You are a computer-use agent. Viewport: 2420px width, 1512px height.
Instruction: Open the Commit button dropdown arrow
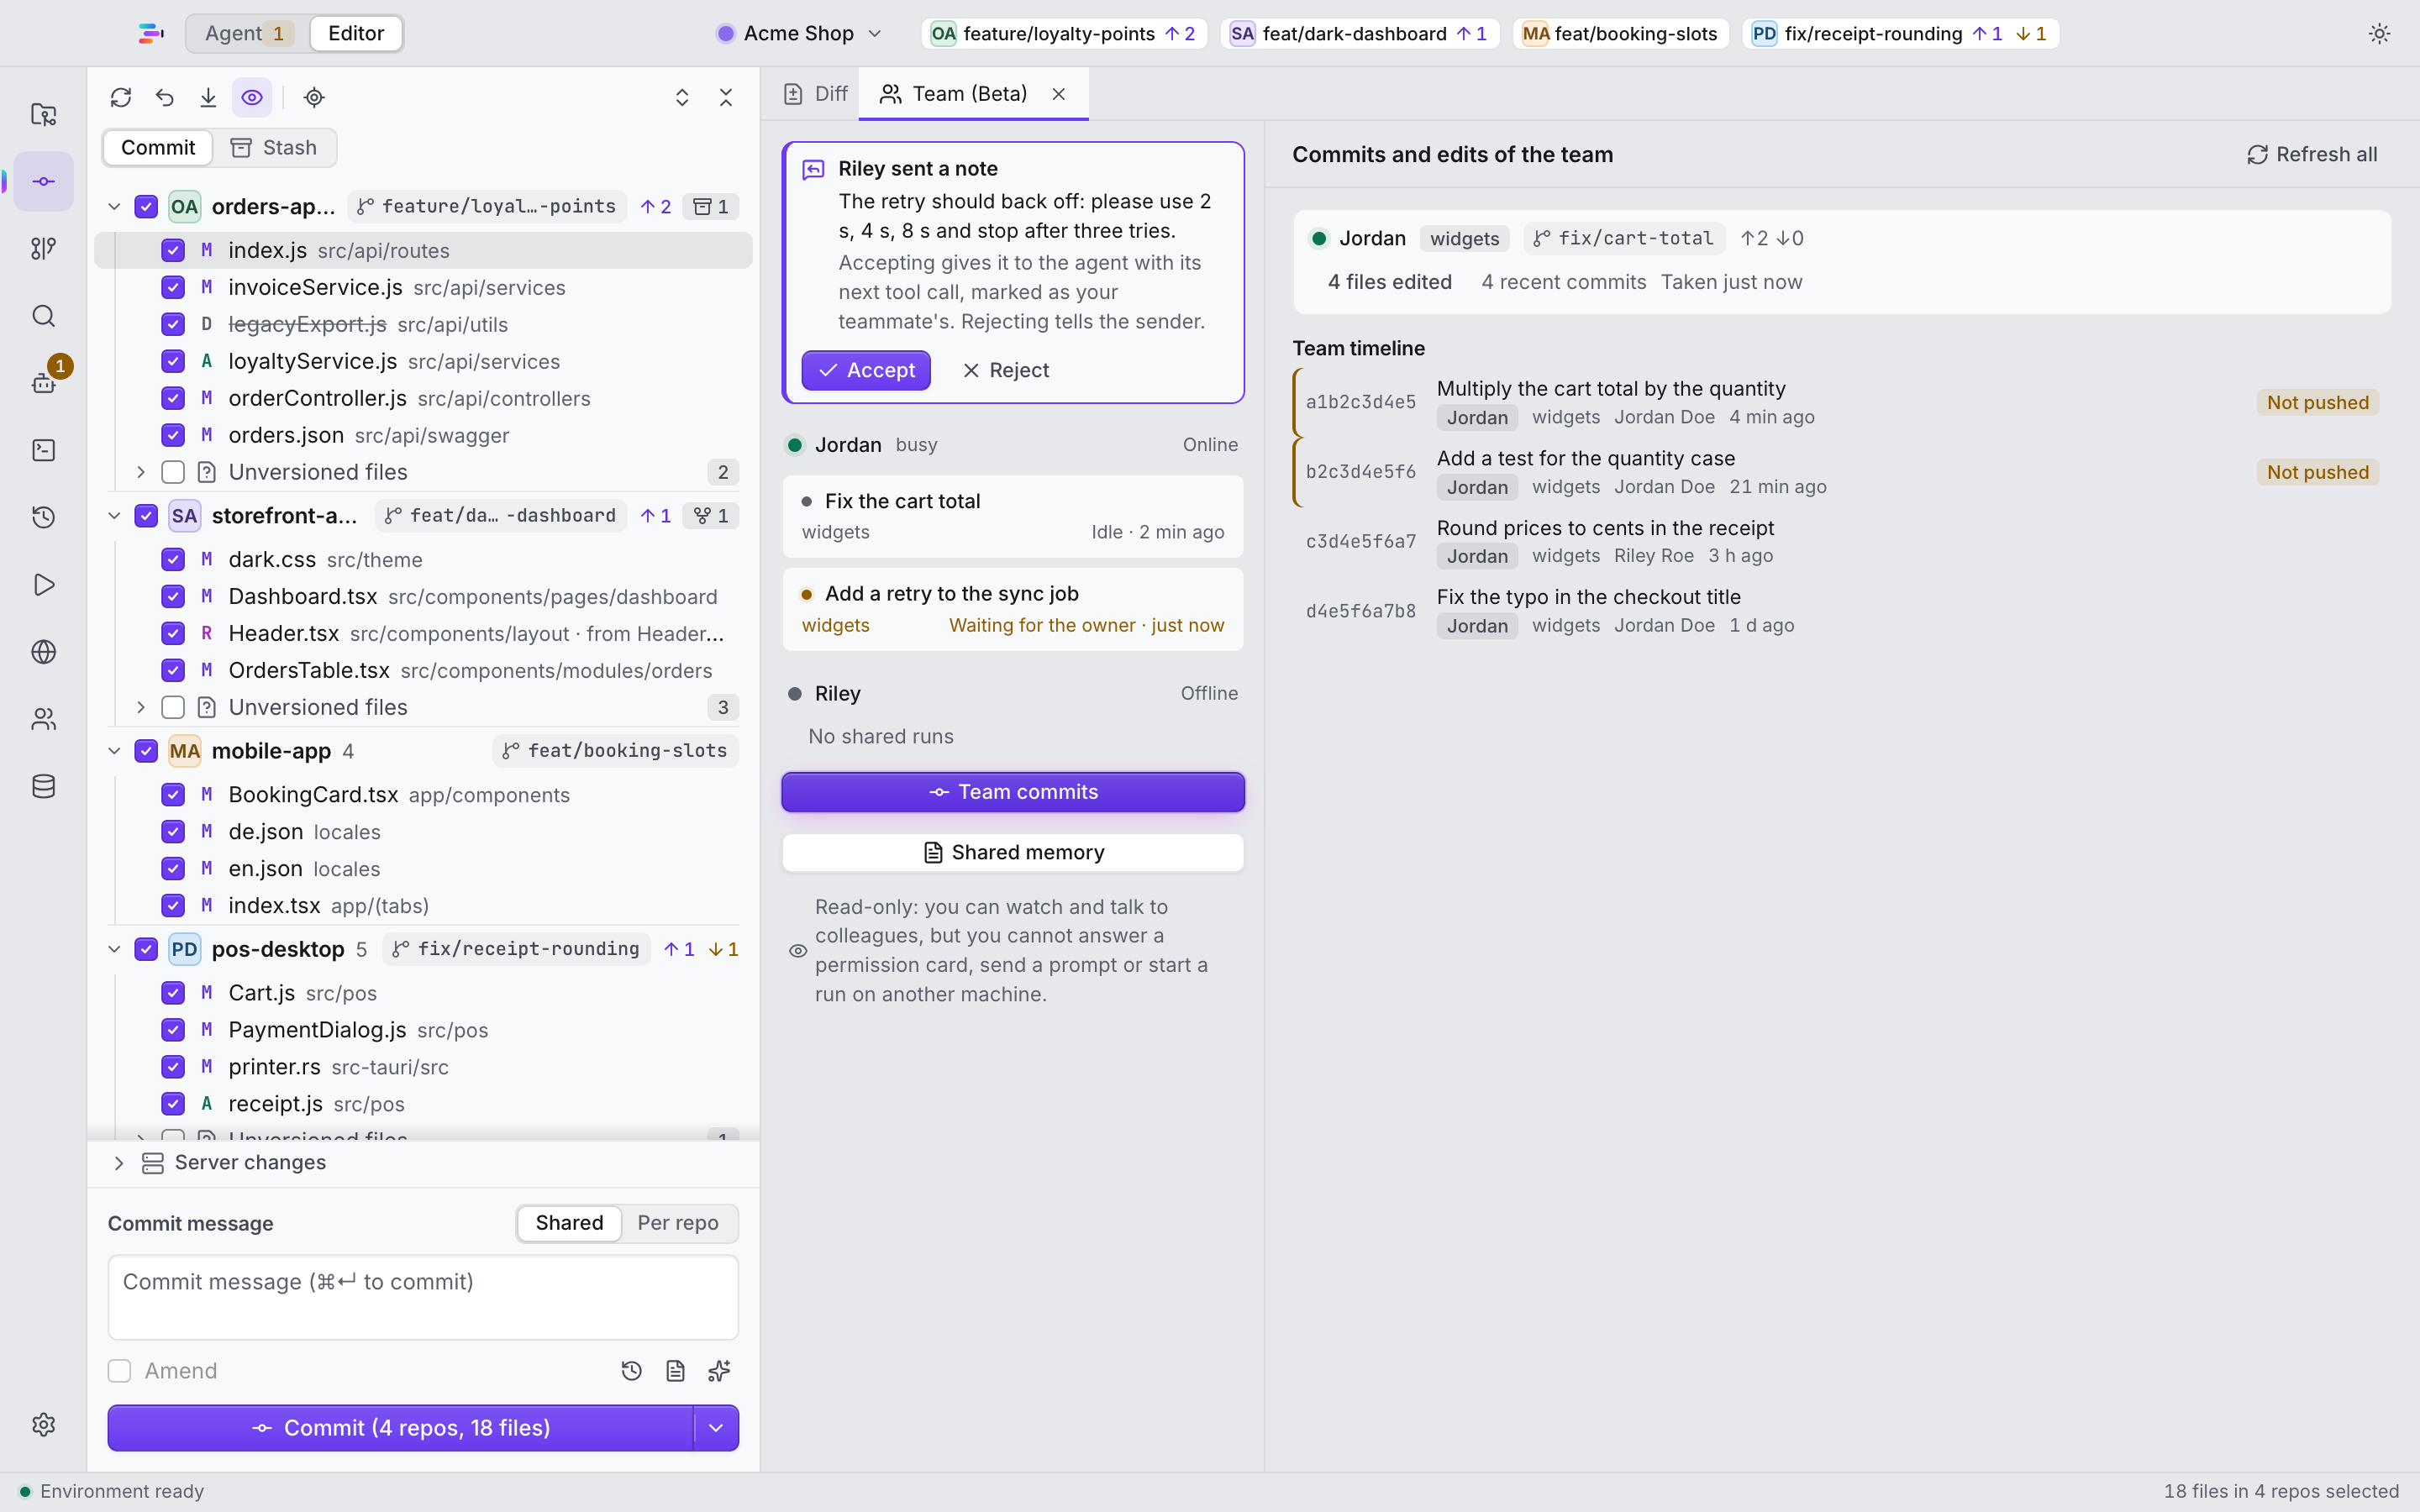tap(716, 1428)
